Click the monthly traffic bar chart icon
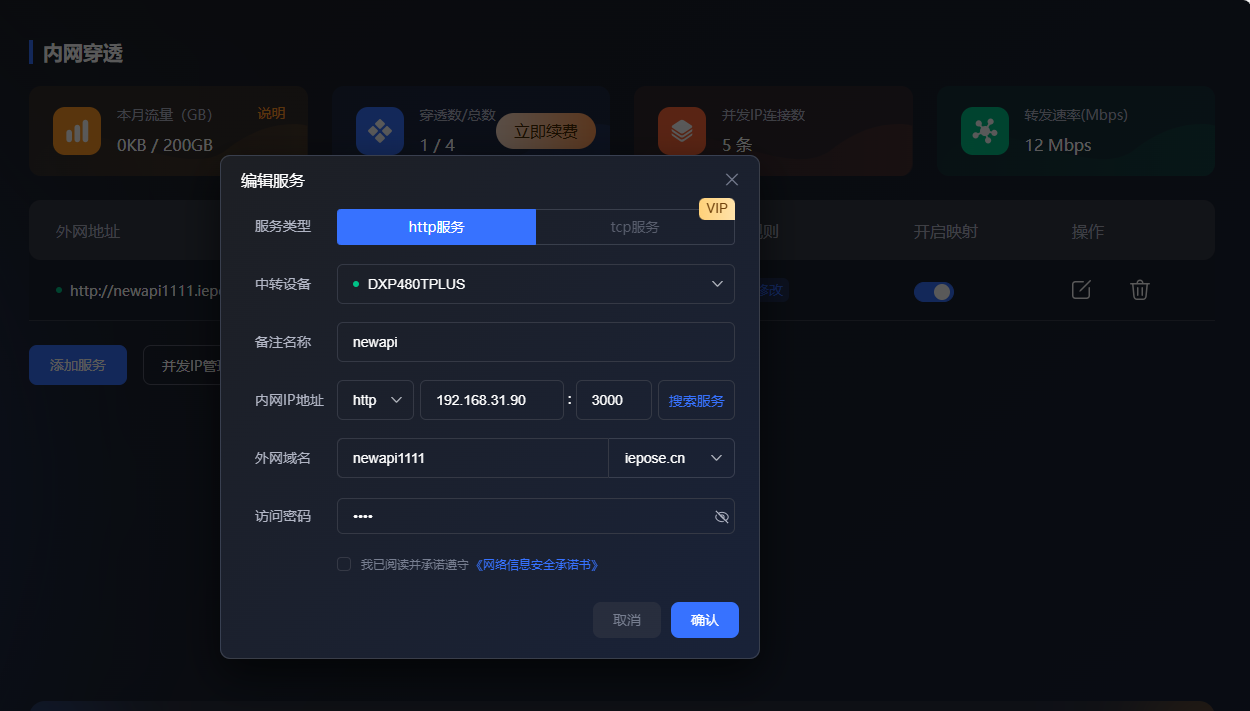 pos(77,130)
